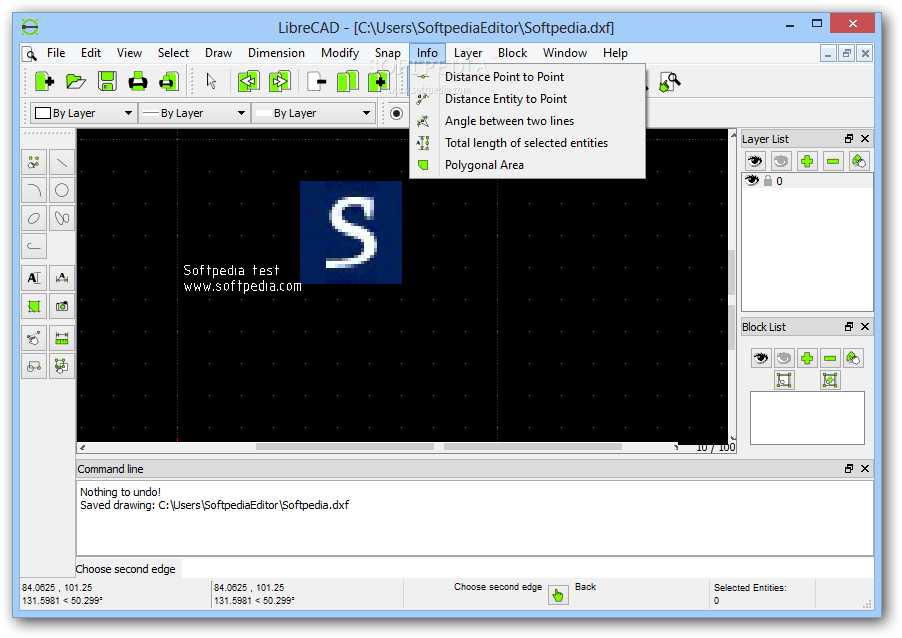Open the Modify menu
The height and width of the screenshot is (638, 902).
coord(340,53)
